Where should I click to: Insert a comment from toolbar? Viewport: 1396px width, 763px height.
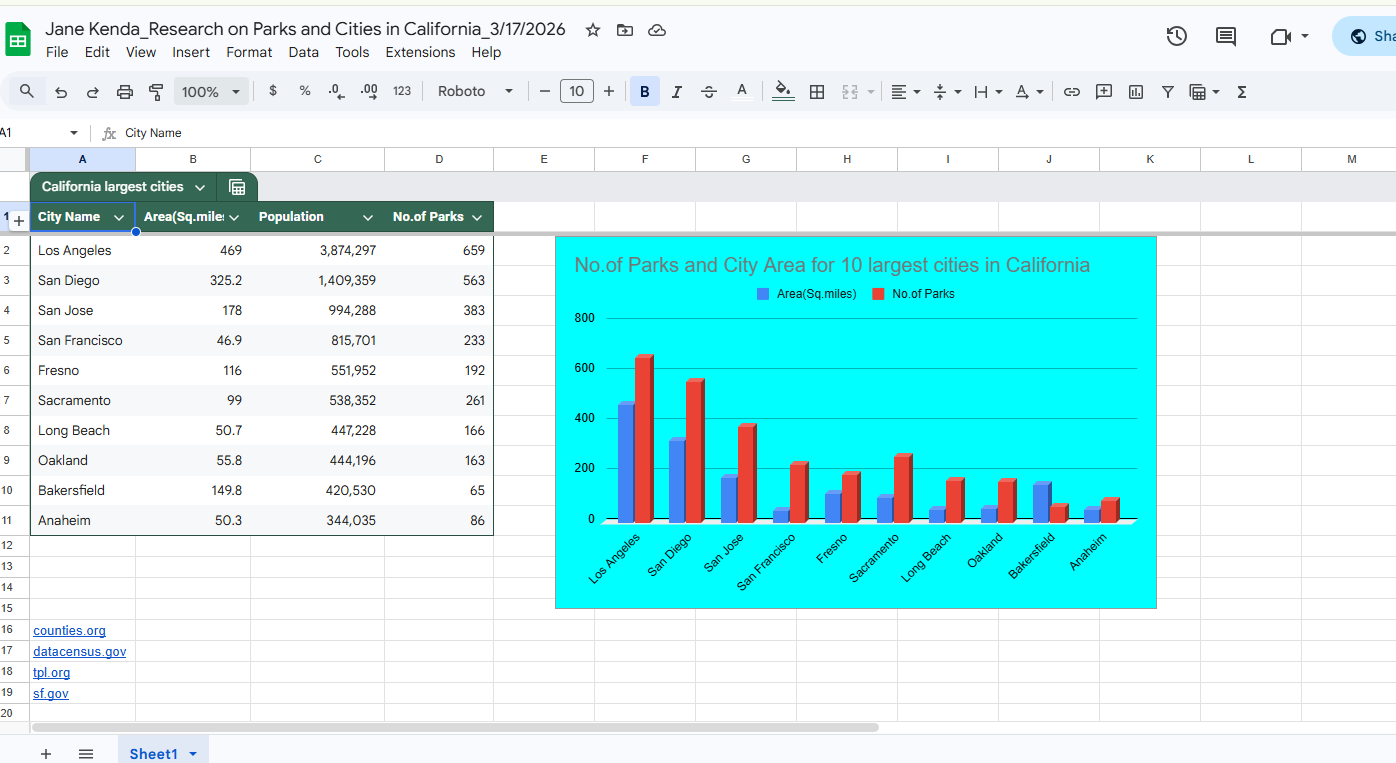pyautogui.click(x=1104, y=92)
